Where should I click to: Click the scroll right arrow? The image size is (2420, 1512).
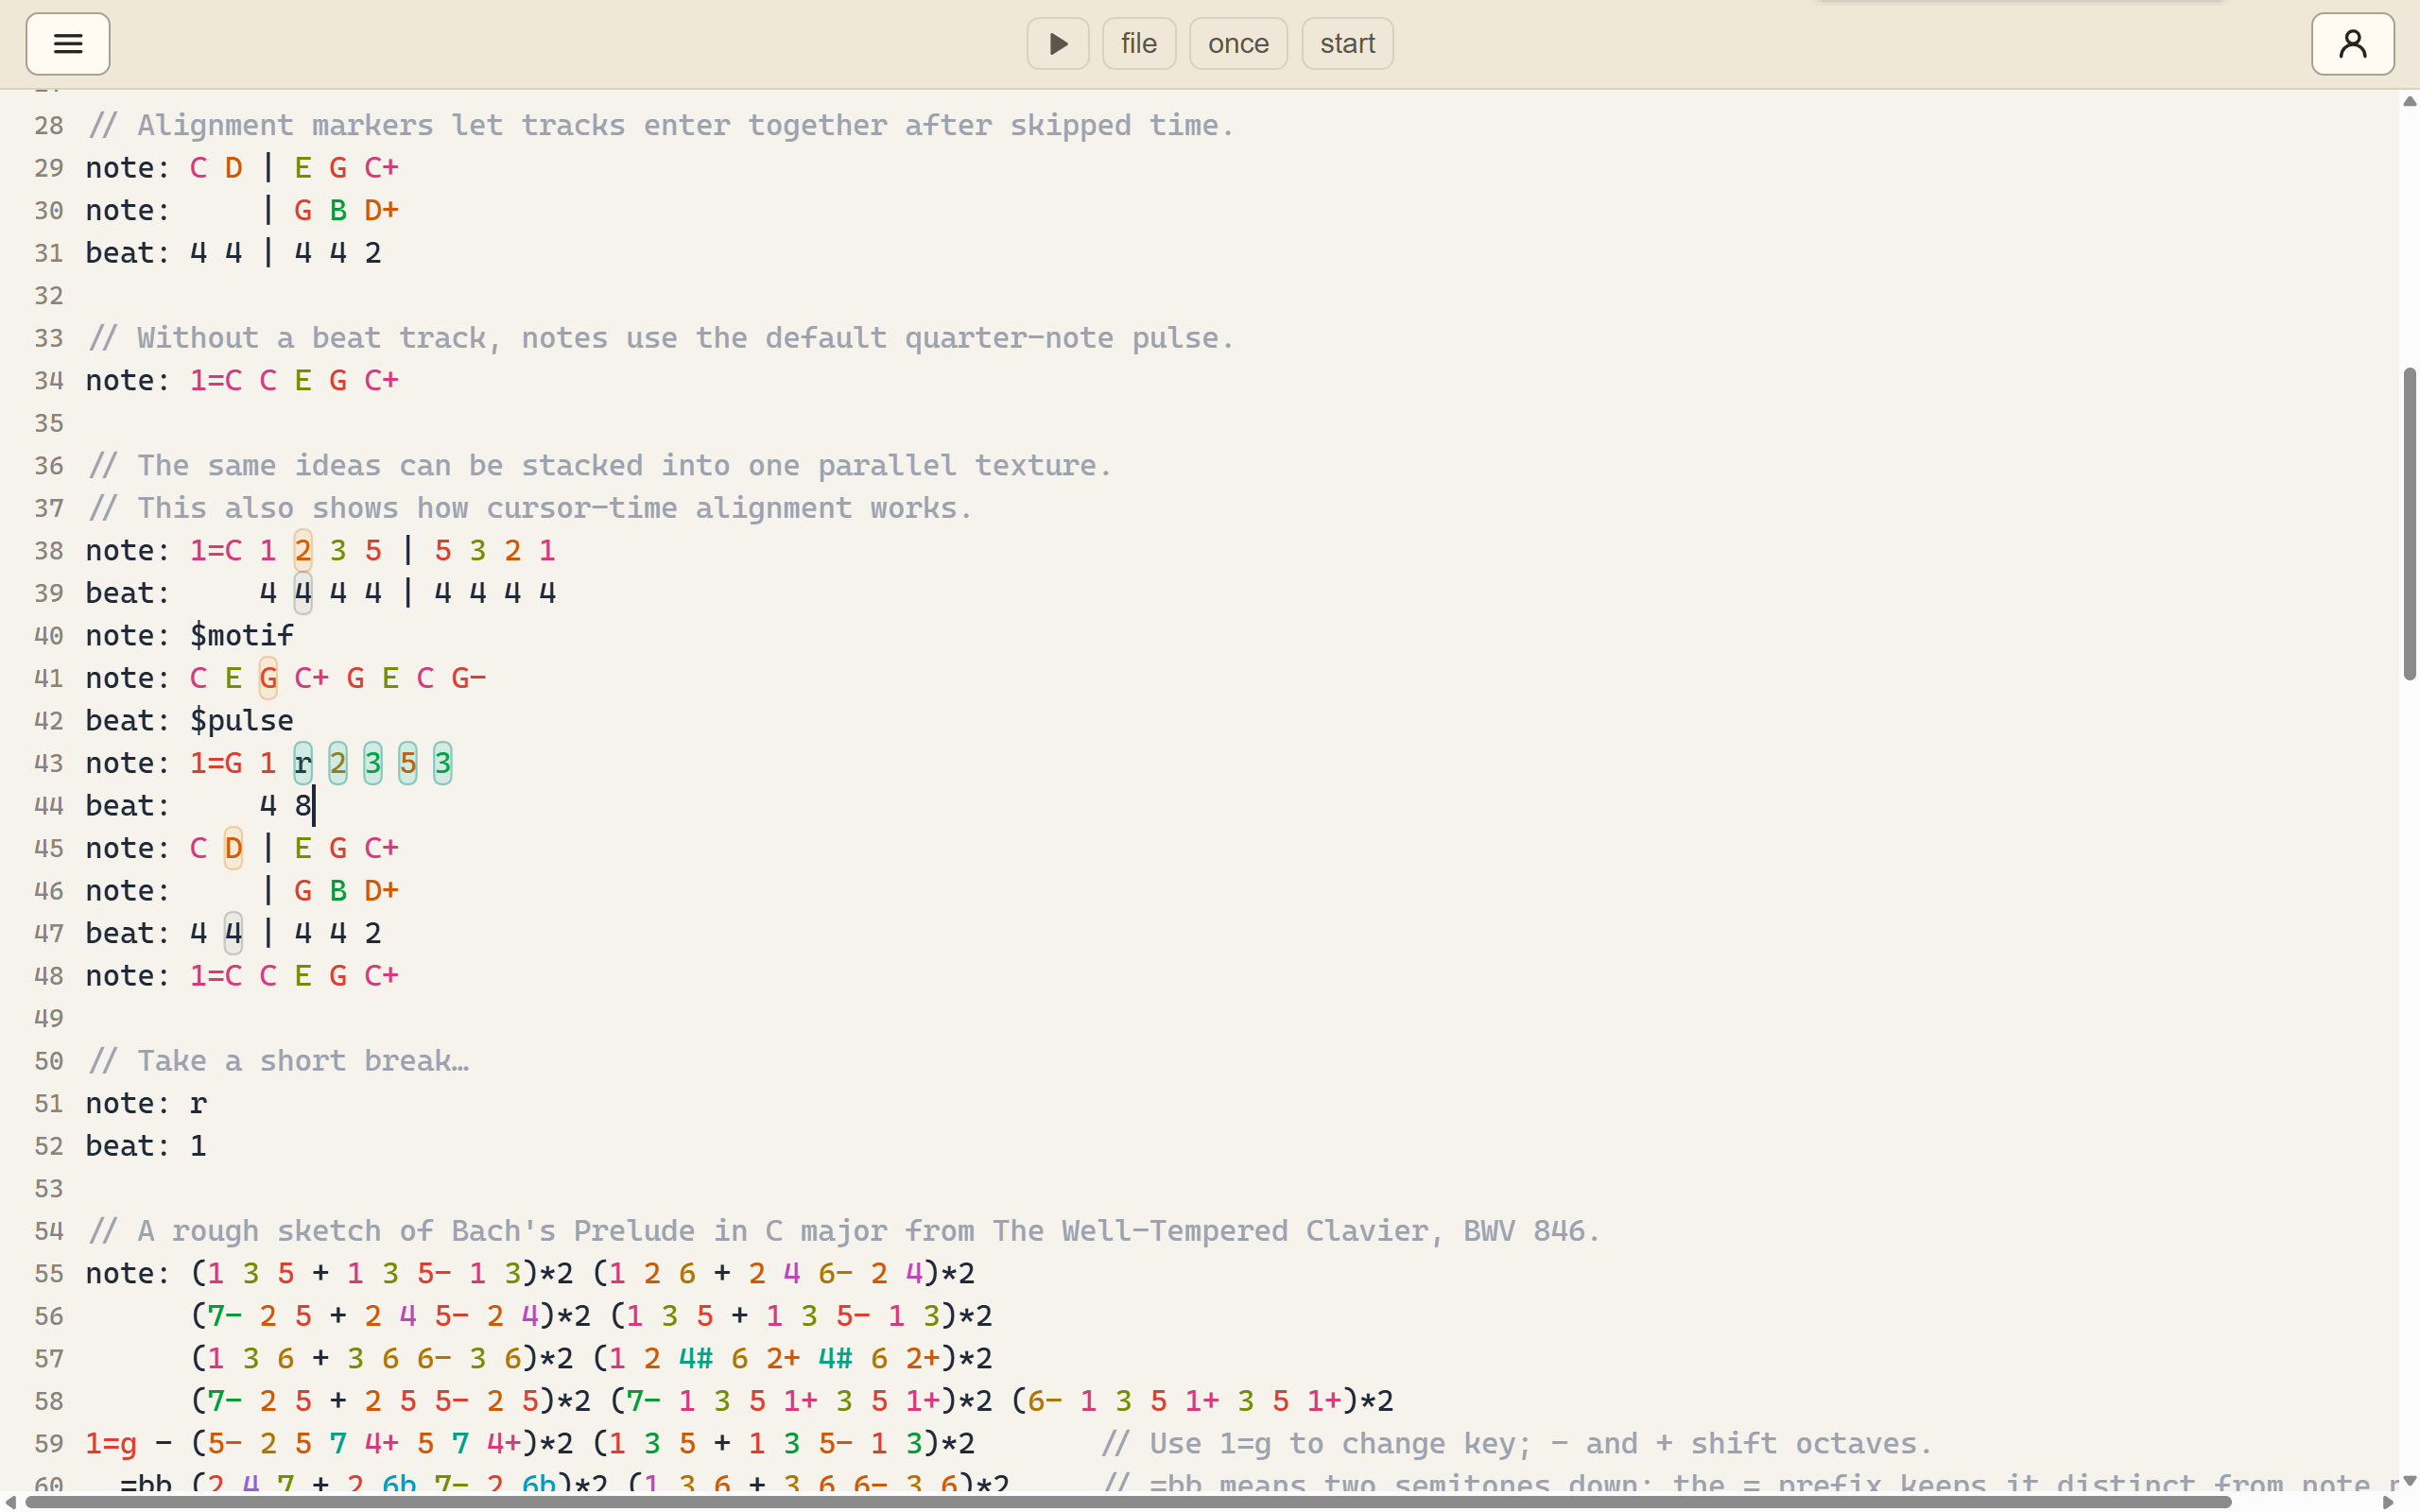[x=2388, y=1502]
